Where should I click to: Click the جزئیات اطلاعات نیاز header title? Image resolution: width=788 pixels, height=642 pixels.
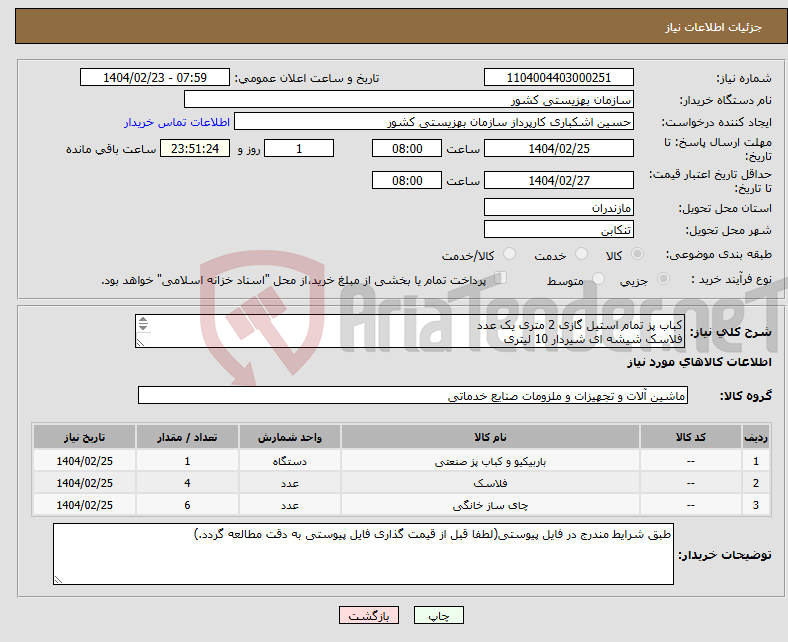click(714, 27)
